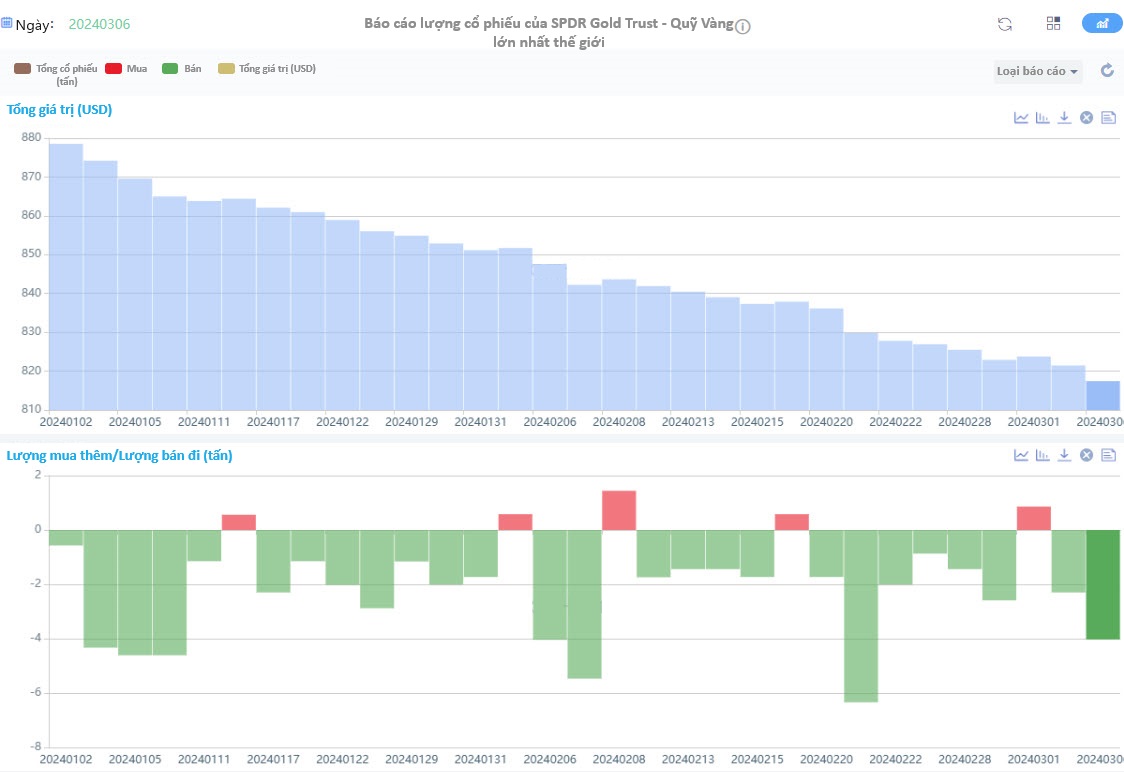This screenshot has height=772, width=1124.
Task: Open the info icon beside the report title
Action: pyautogui.click(x=743, y=27)
